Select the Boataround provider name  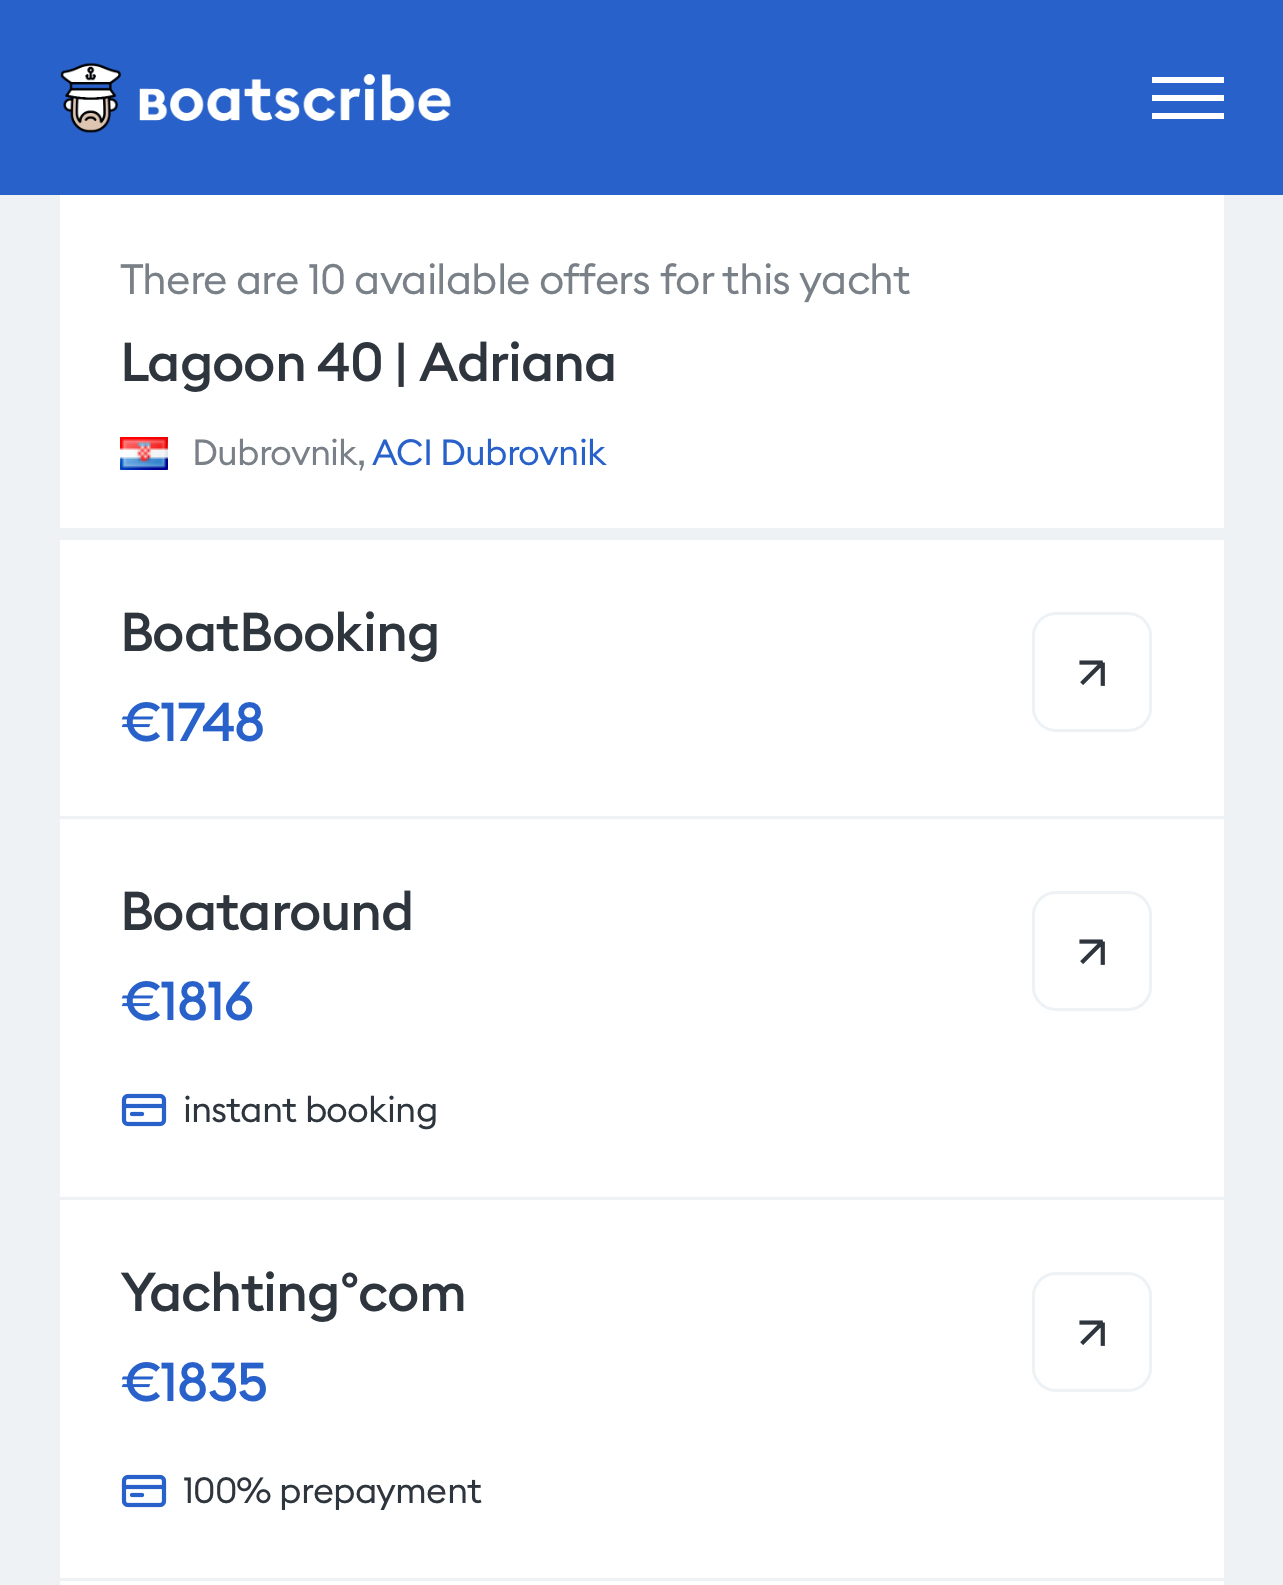pyautogui.click(x=267, y=912)
